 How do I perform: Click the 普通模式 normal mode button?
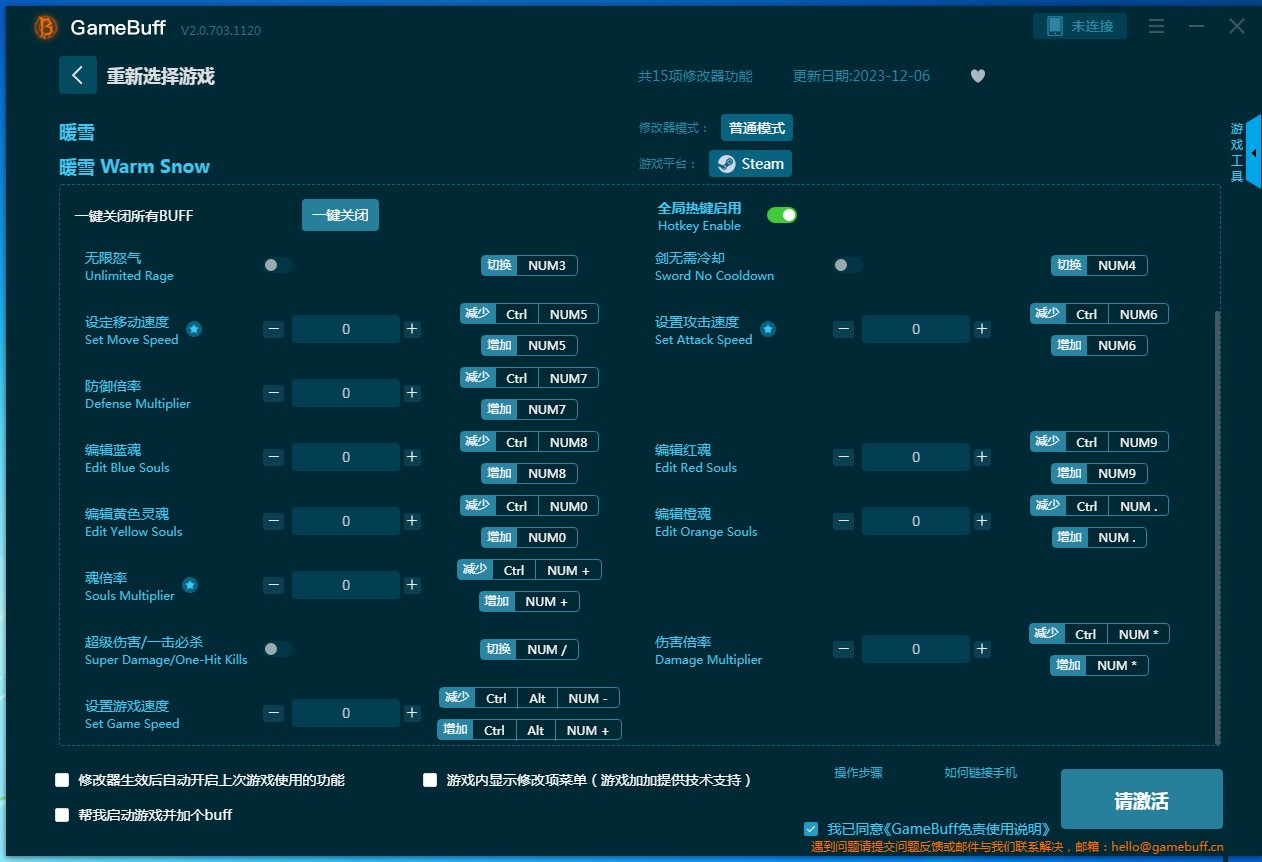[757, 128]
